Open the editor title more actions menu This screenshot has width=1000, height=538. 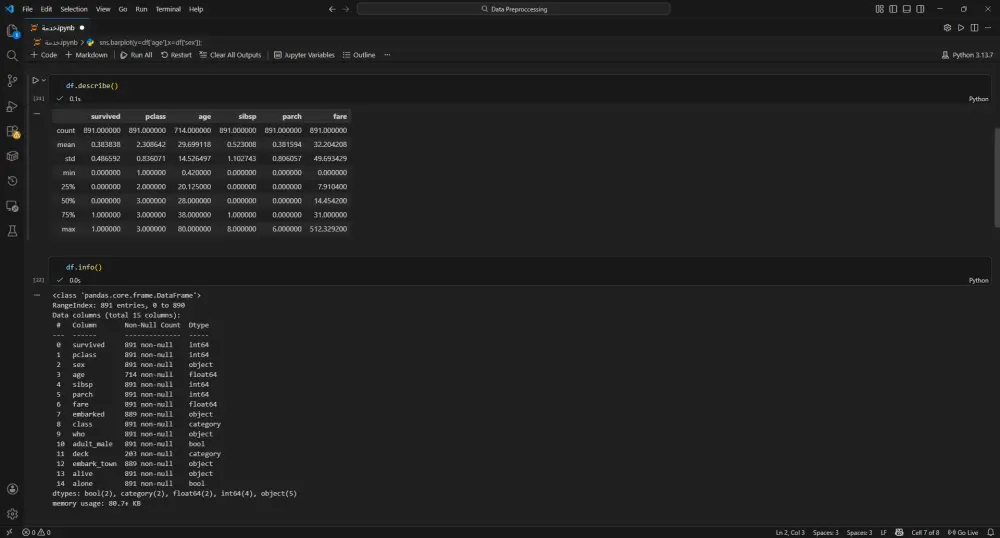point(988,28)
